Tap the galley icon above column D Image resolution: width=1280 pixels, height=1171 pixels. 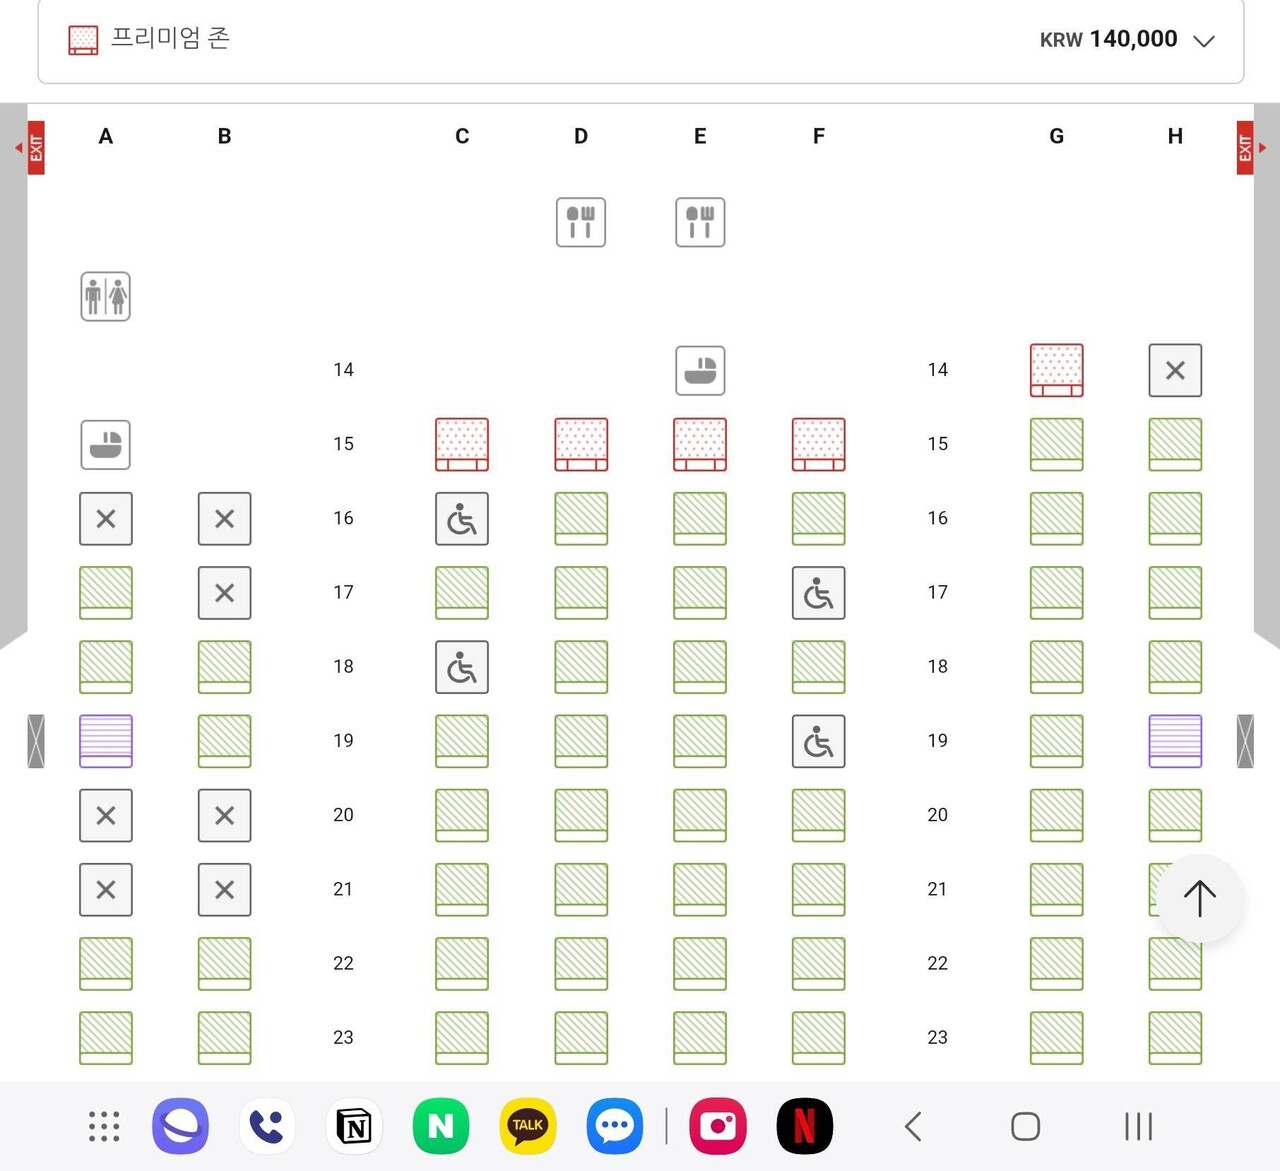[x=581, y=222]
